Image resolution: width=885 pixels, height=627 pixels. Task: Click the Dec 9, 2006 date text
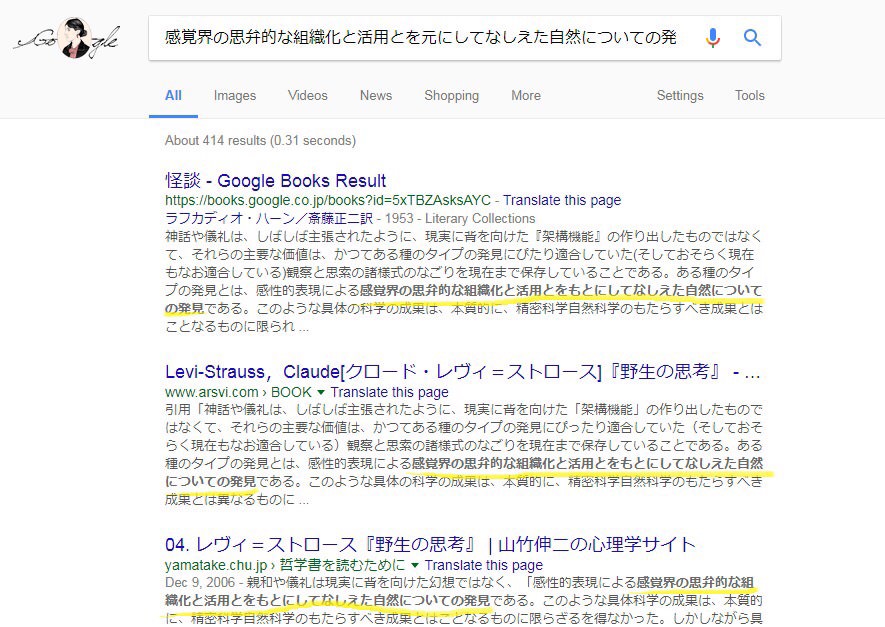click(x=200, y=582)
